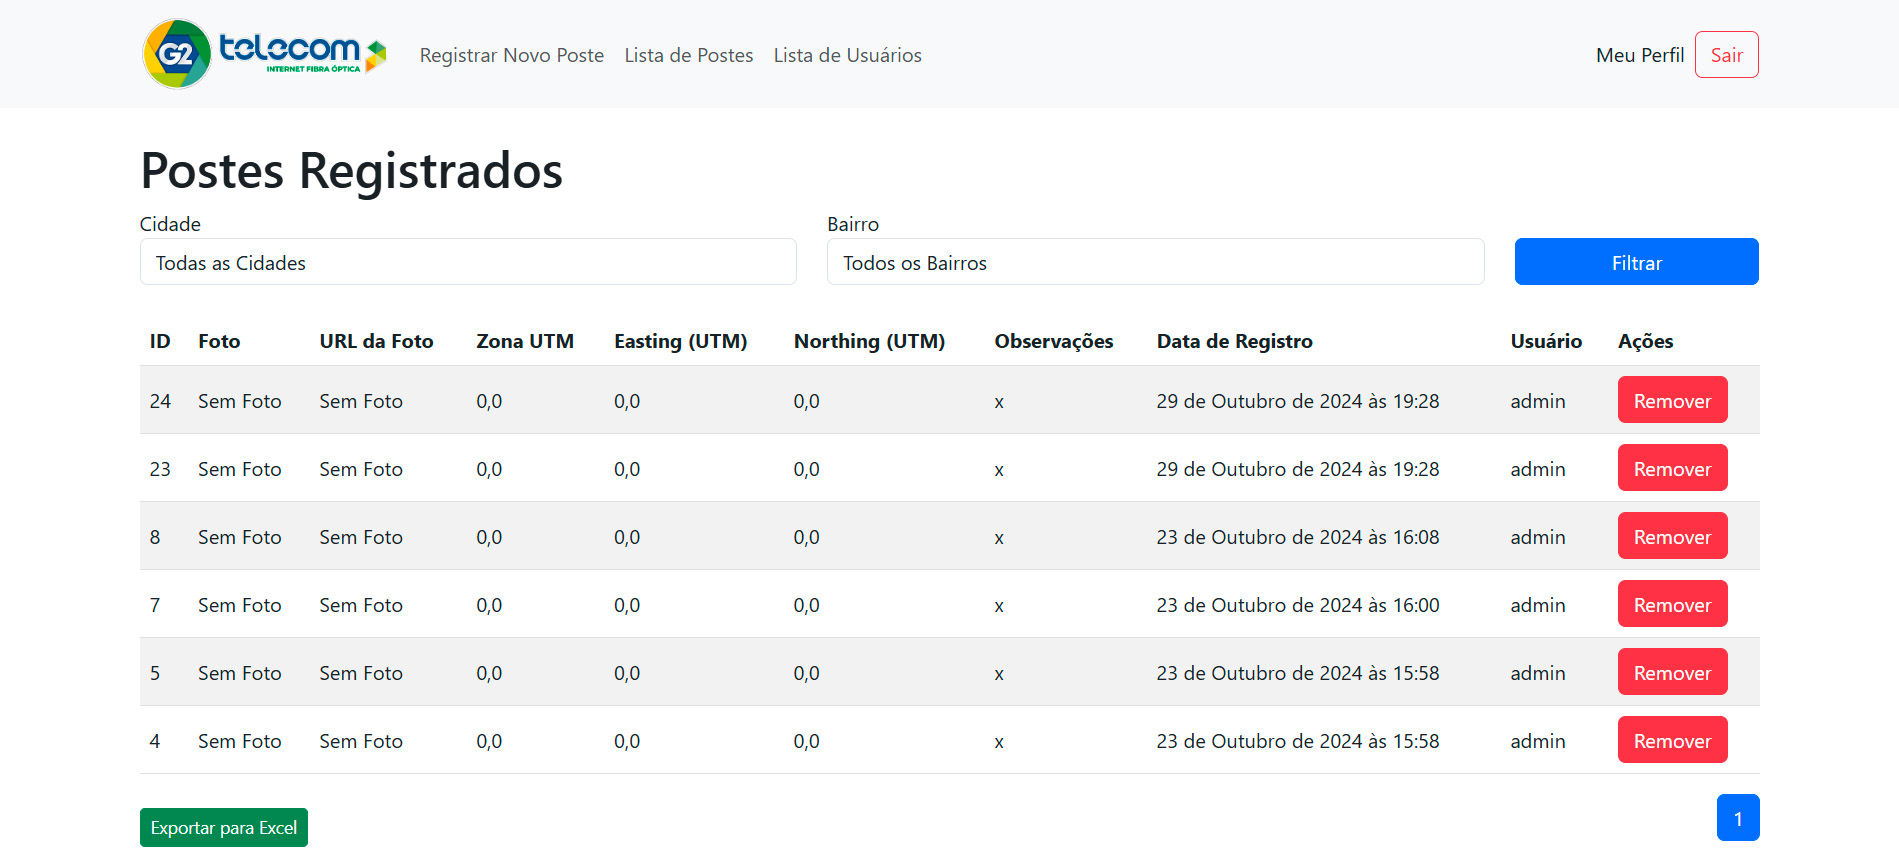The image size is (1899, 865).
Task: Click URL da Foto cell in row 5
Action: 361,673
